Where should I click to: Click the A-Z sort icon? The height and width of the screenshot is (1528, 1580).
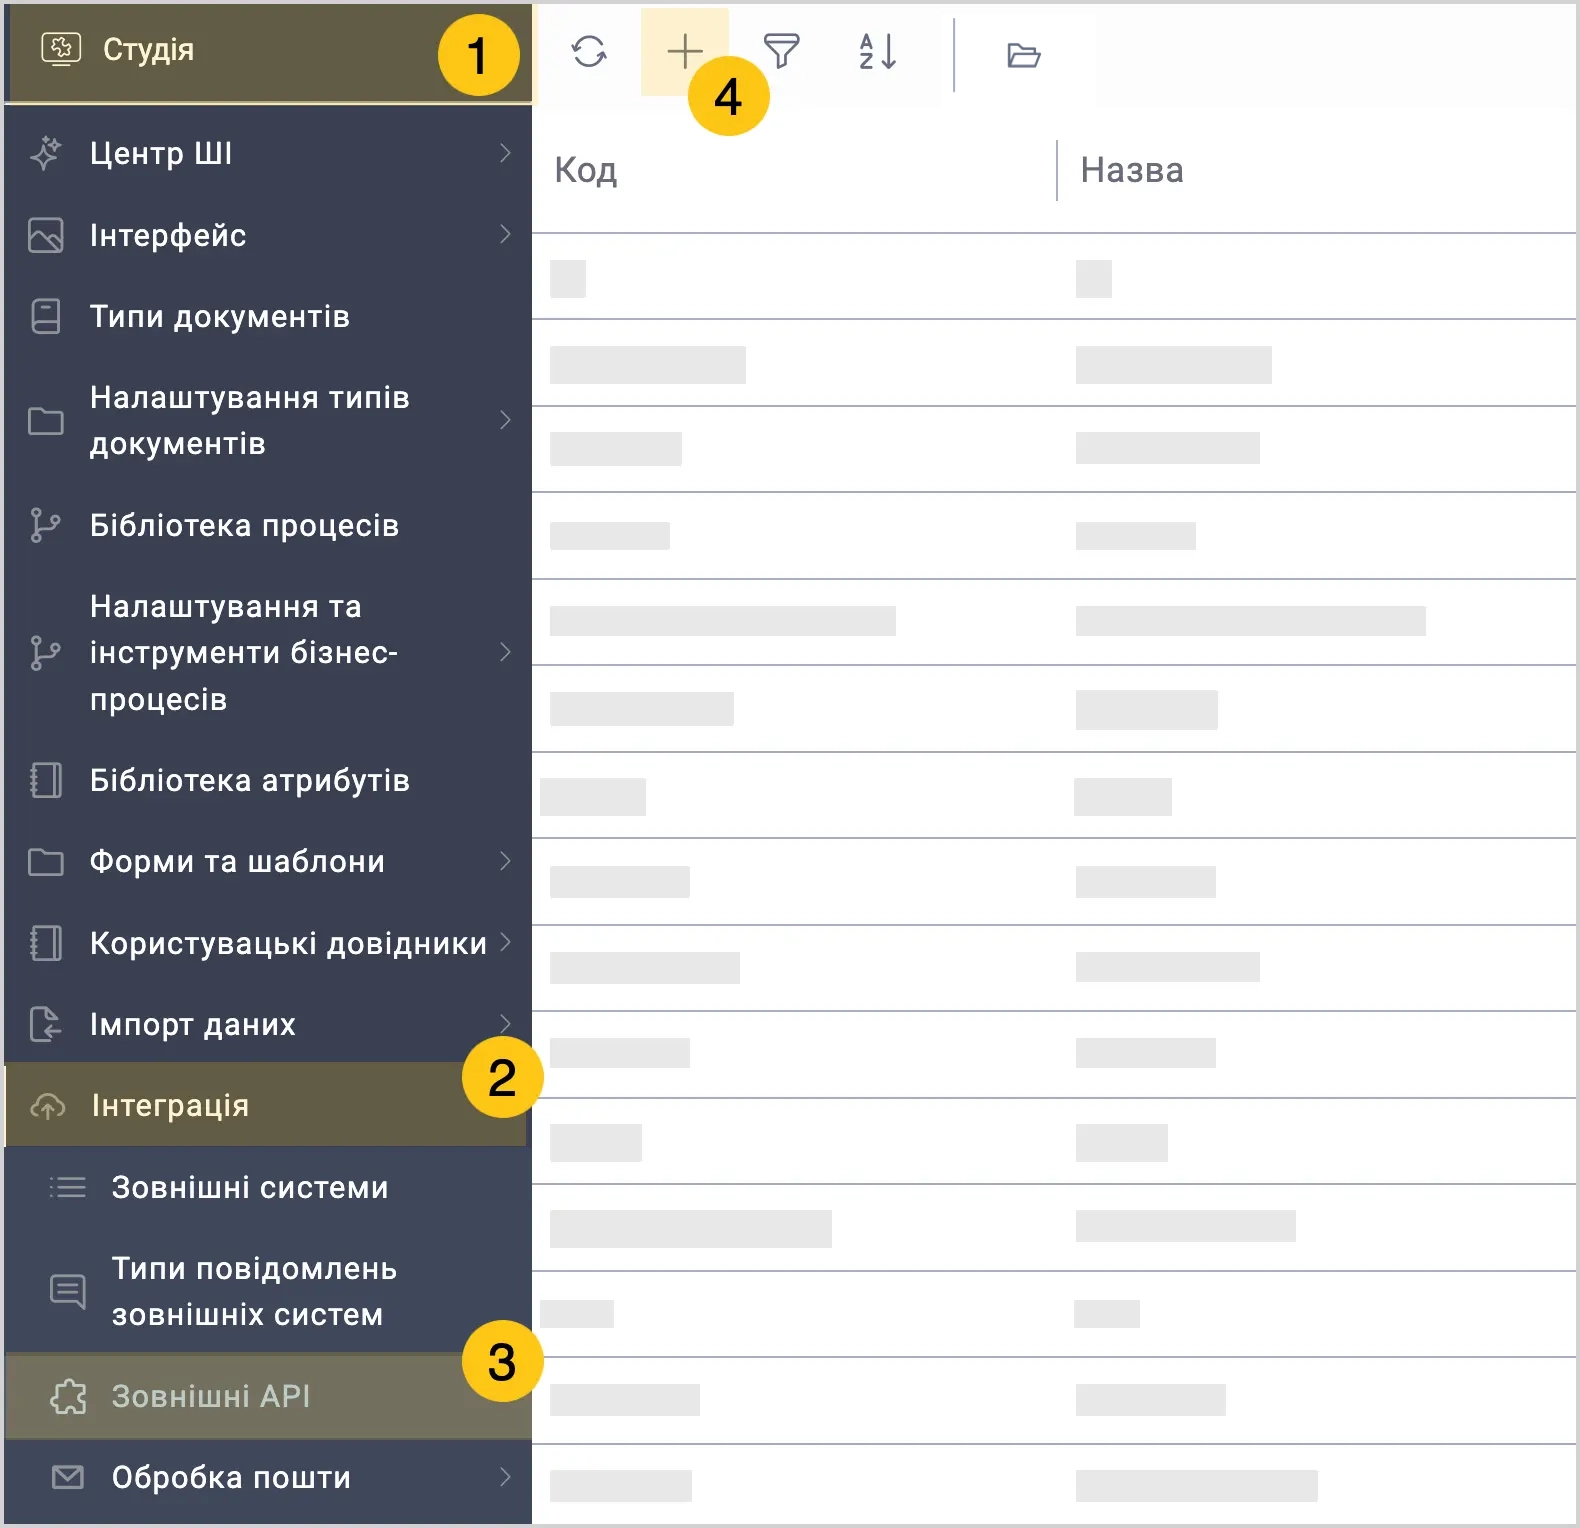coord(877,51)
